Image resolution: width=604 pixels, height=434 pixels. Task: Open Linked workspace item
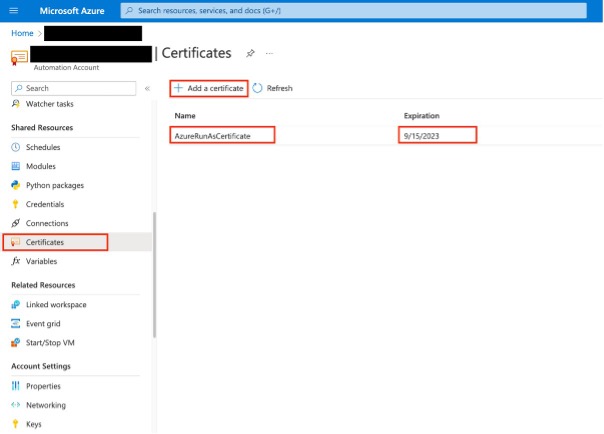click(56, 305)
